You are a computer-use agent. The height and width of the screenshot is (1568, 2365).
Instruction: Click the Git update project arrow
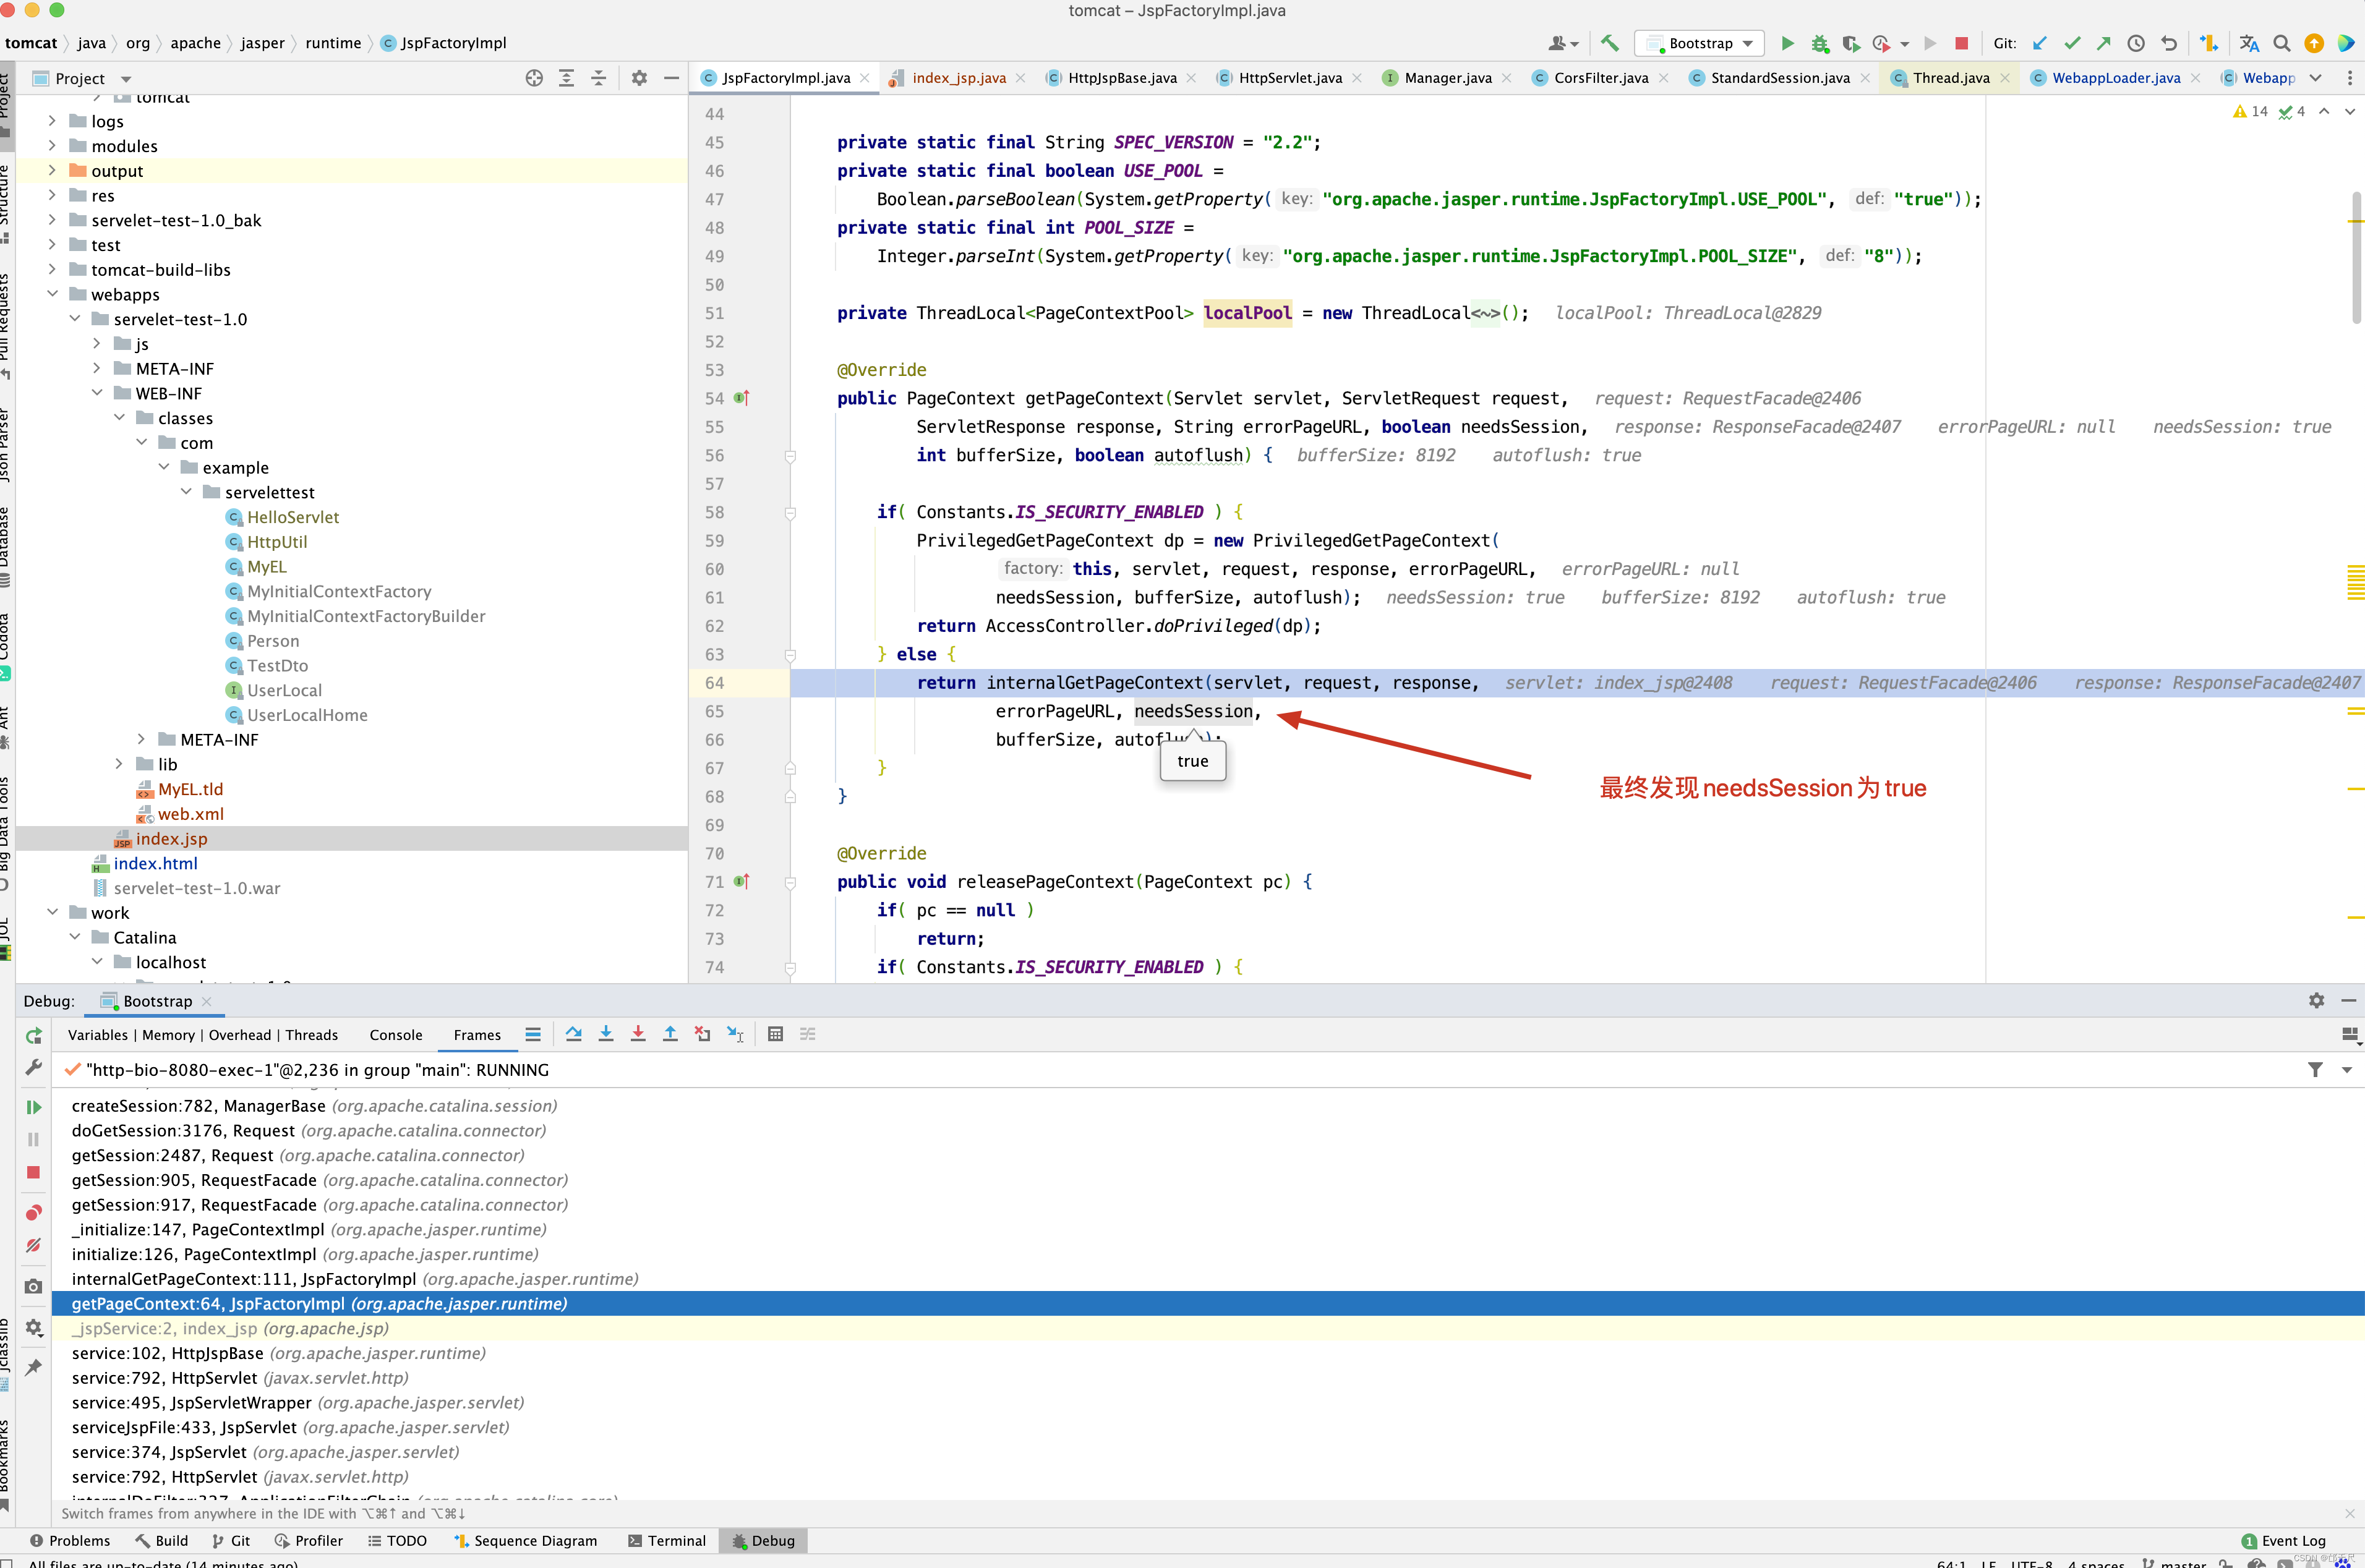2040,43
